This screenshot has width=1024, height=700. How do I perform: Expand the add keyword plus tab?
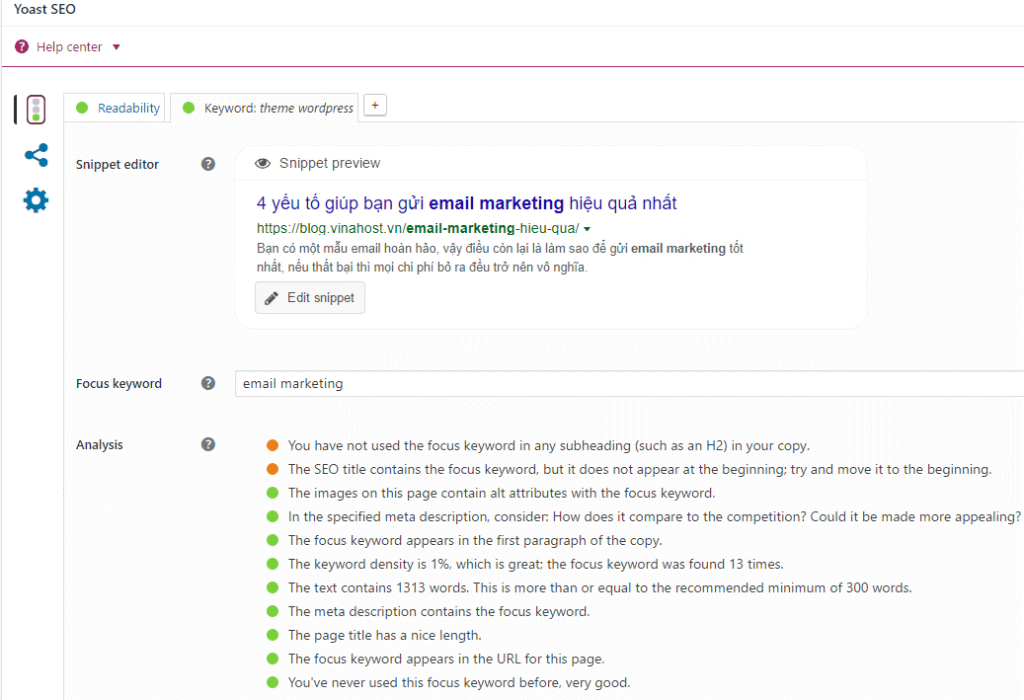coord(374,104)
